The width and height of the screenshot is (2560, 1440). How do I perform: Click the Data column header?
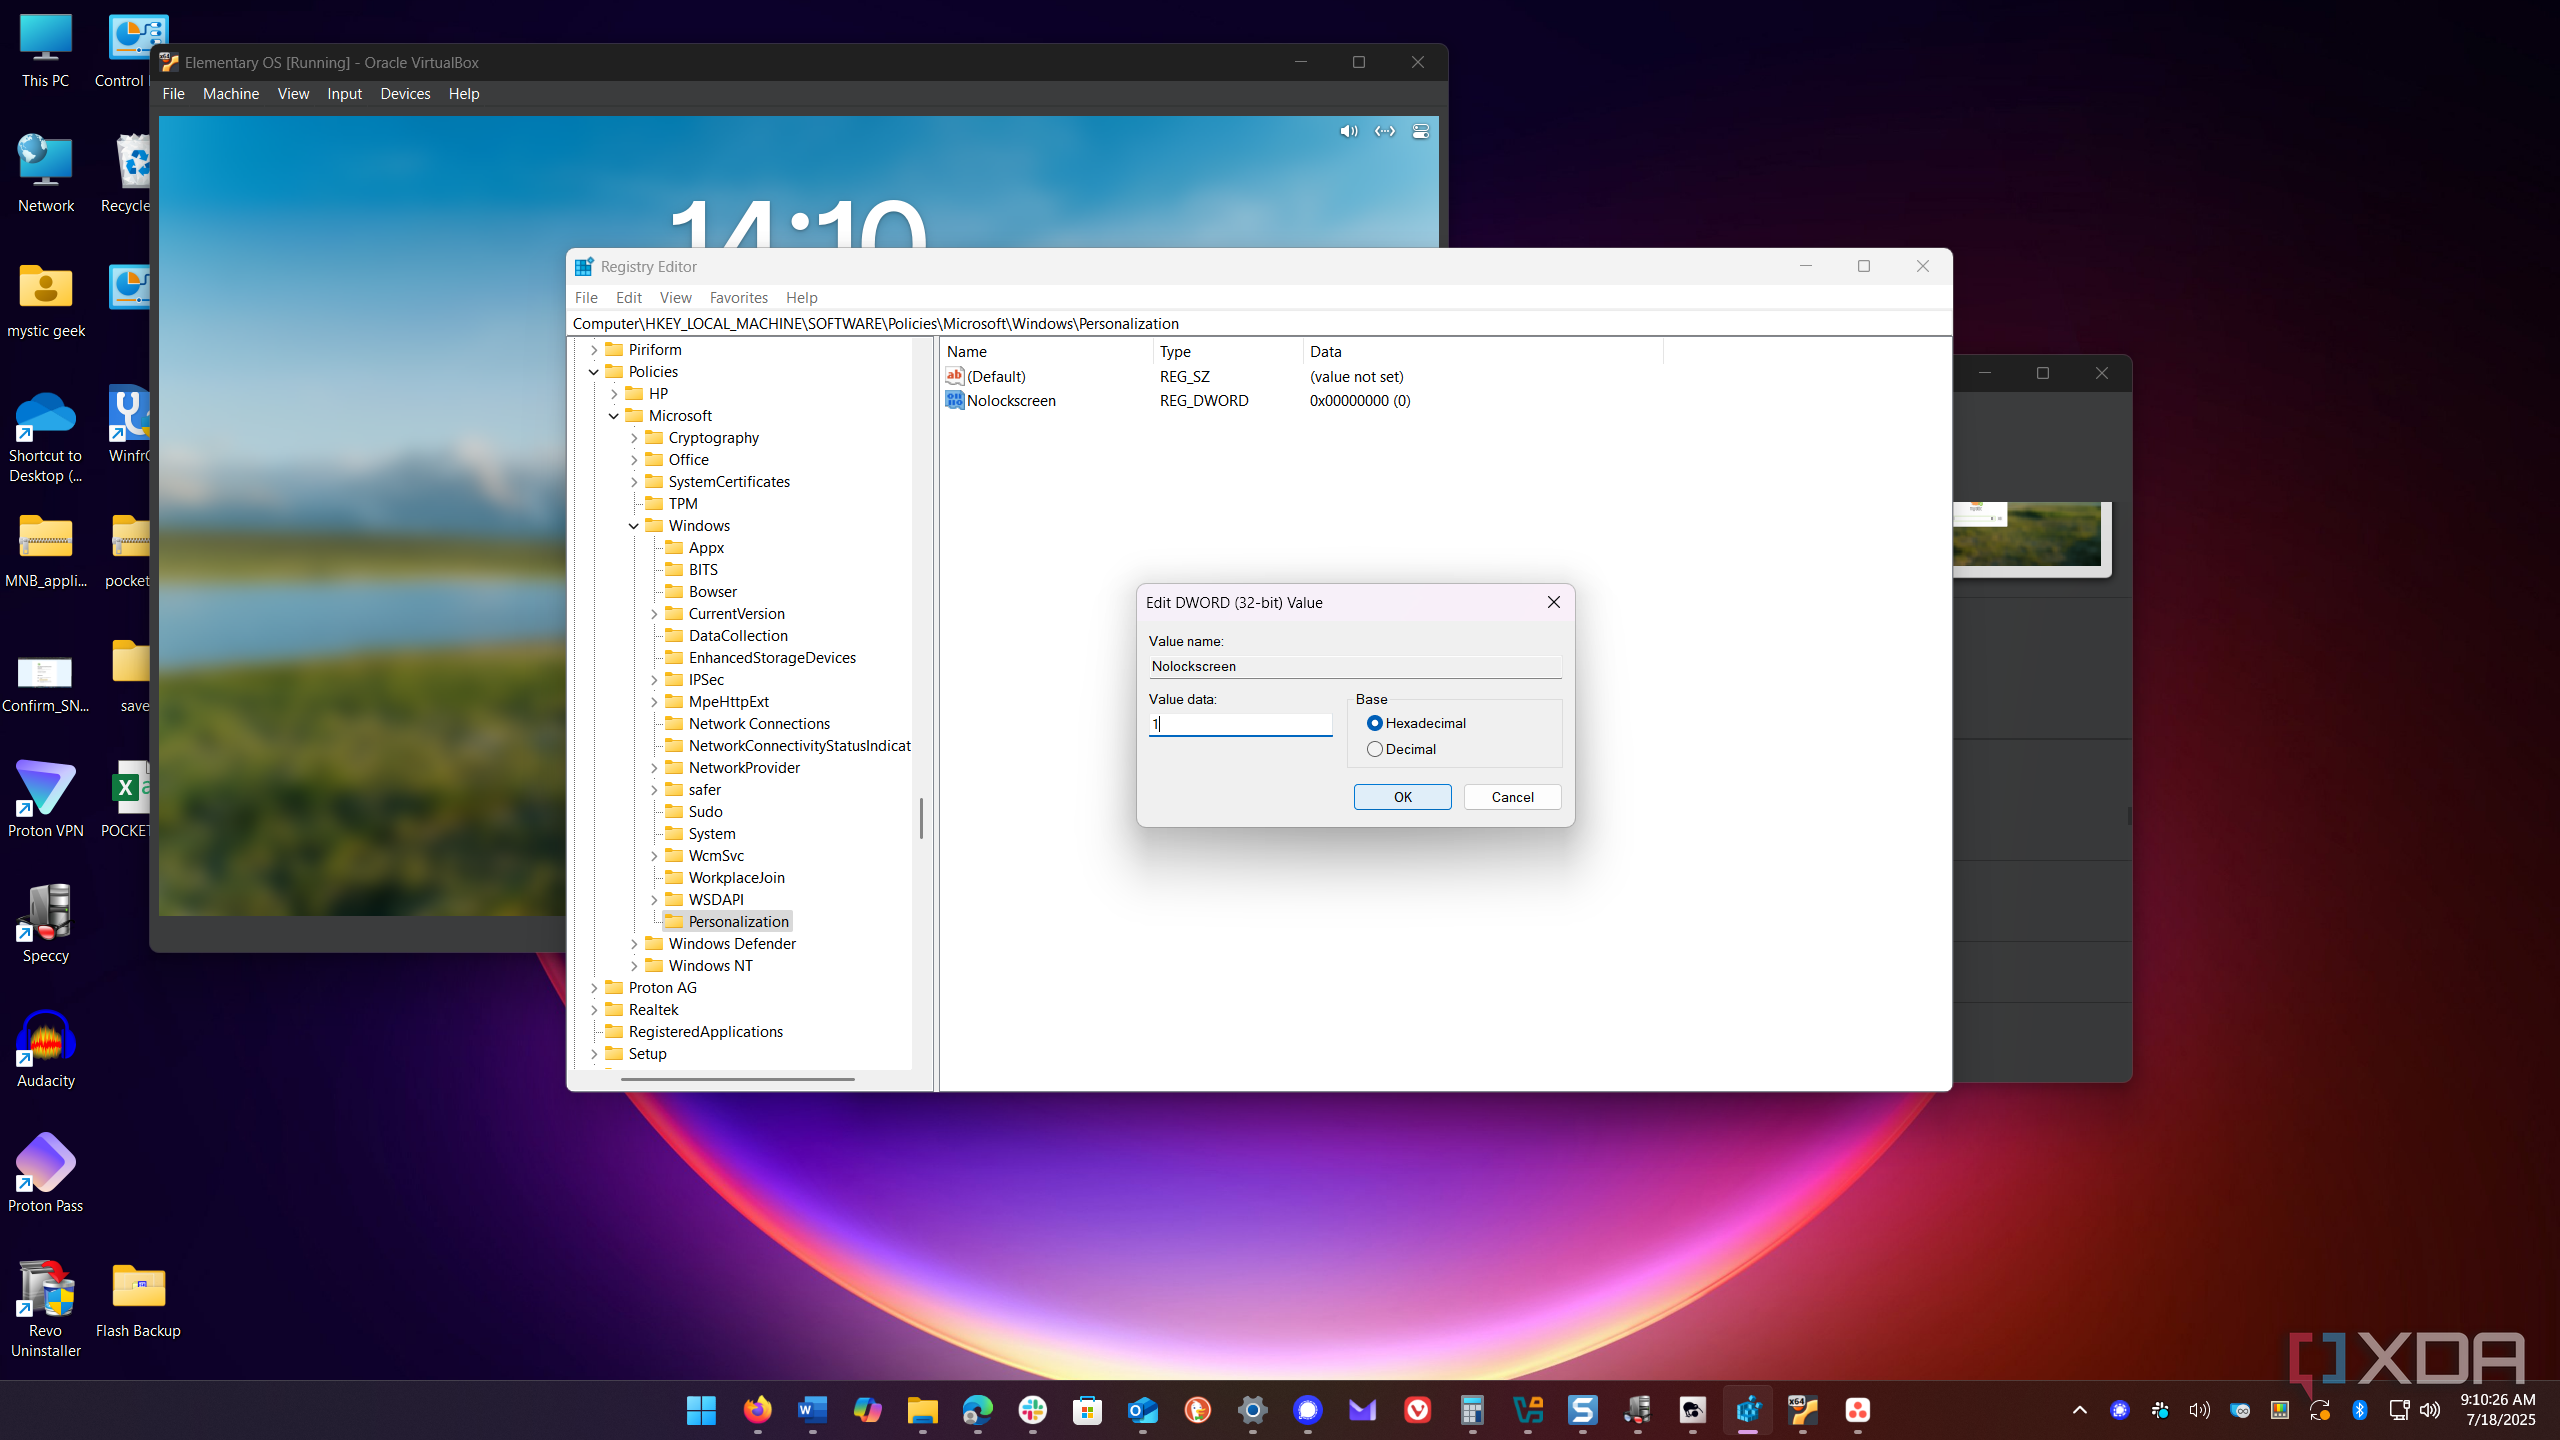1325,352
